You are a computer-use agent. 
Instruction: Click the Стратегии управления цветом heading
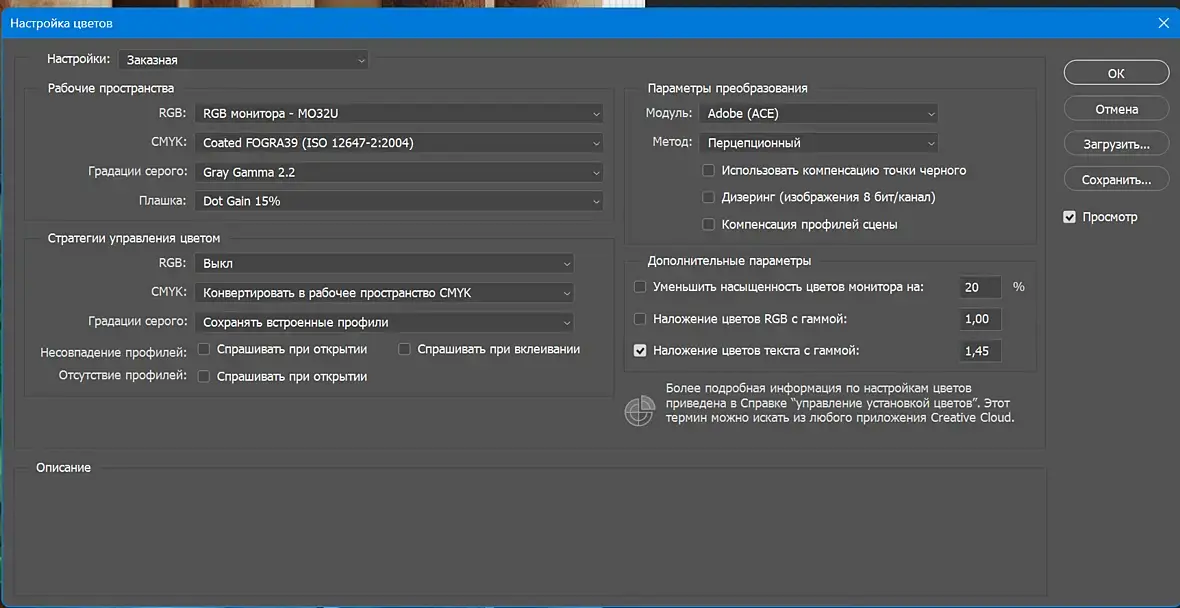point(134,238)
